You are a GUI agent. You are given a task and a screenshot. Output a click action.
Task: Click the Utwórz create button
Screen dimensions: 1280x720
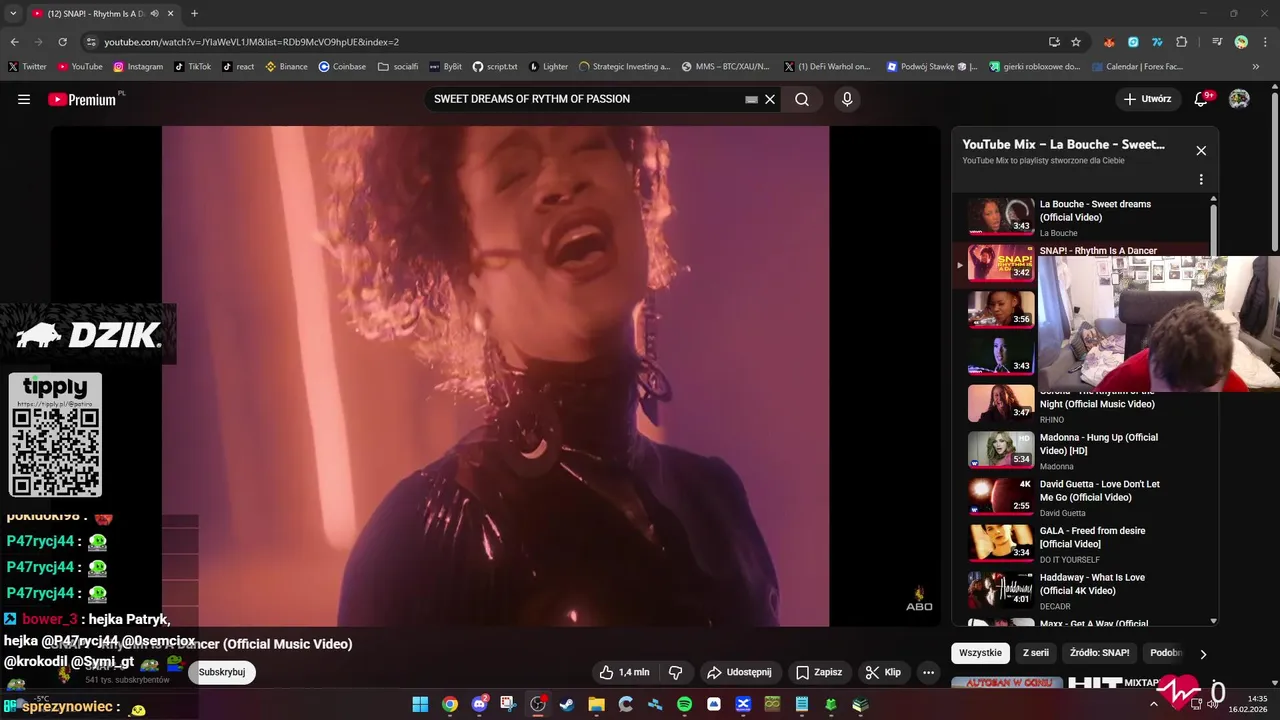click(1147, 99)
